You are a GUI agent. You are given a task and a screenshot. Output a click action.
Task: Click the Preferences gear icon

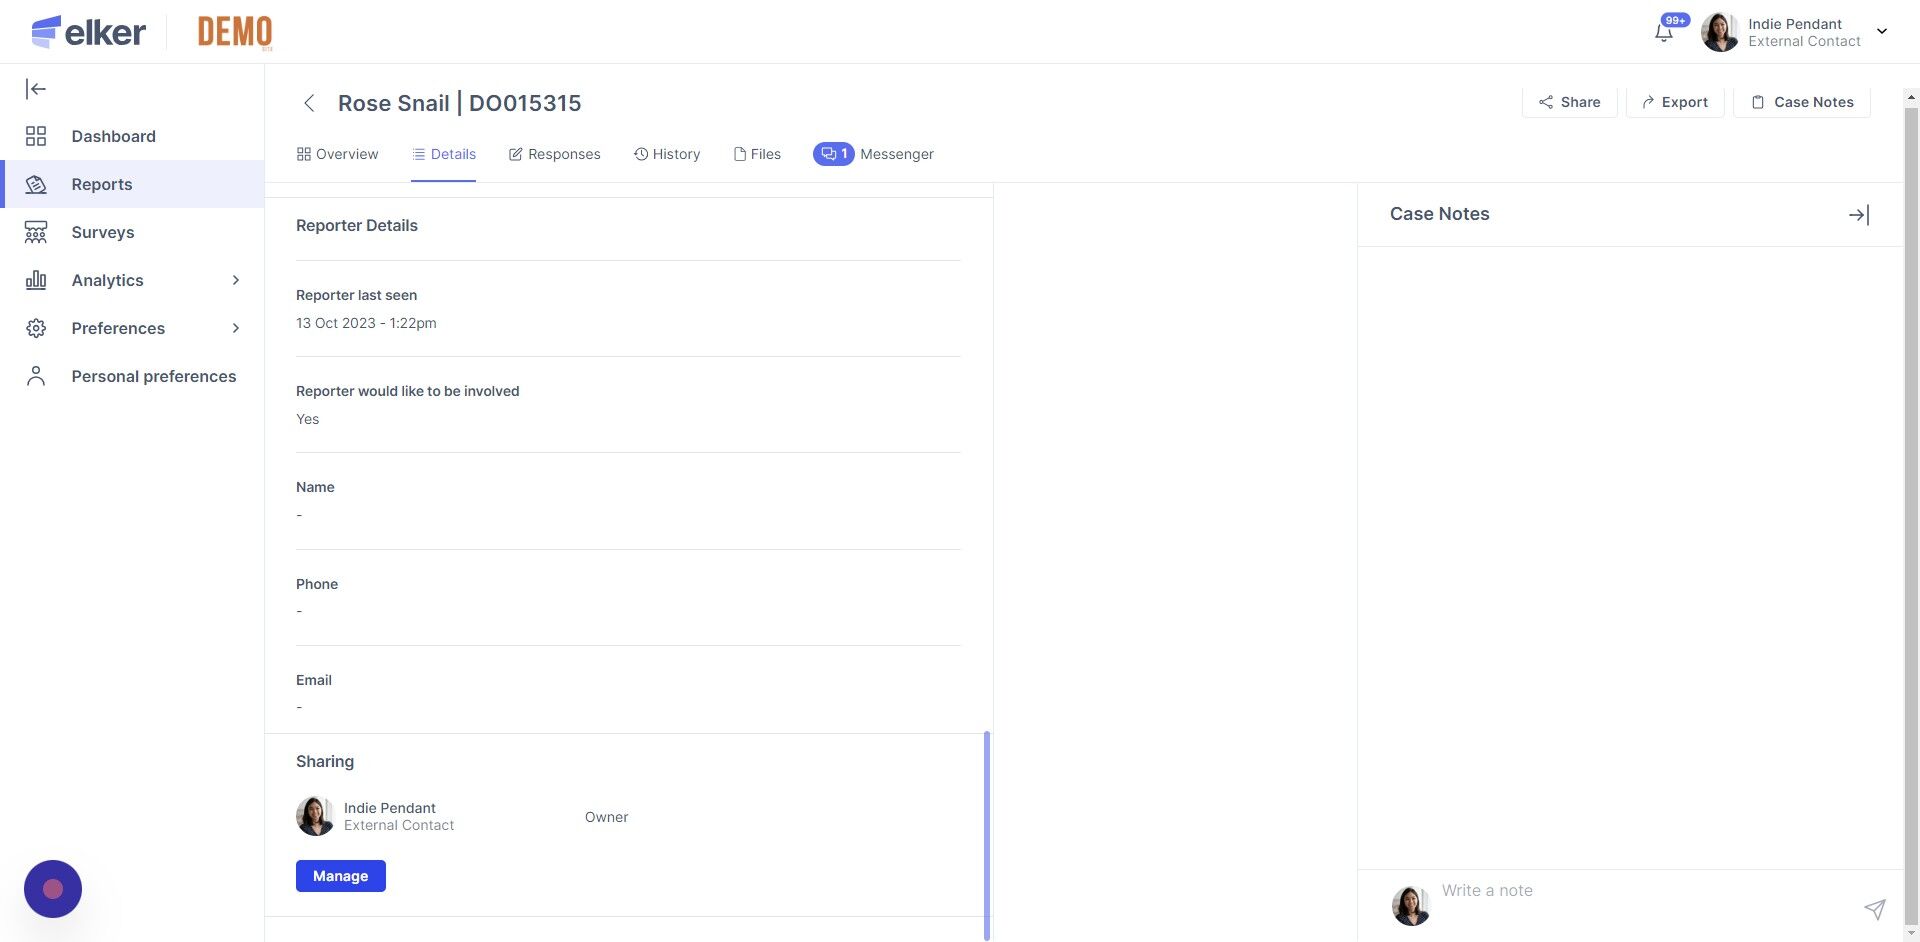tap(36, 328)
